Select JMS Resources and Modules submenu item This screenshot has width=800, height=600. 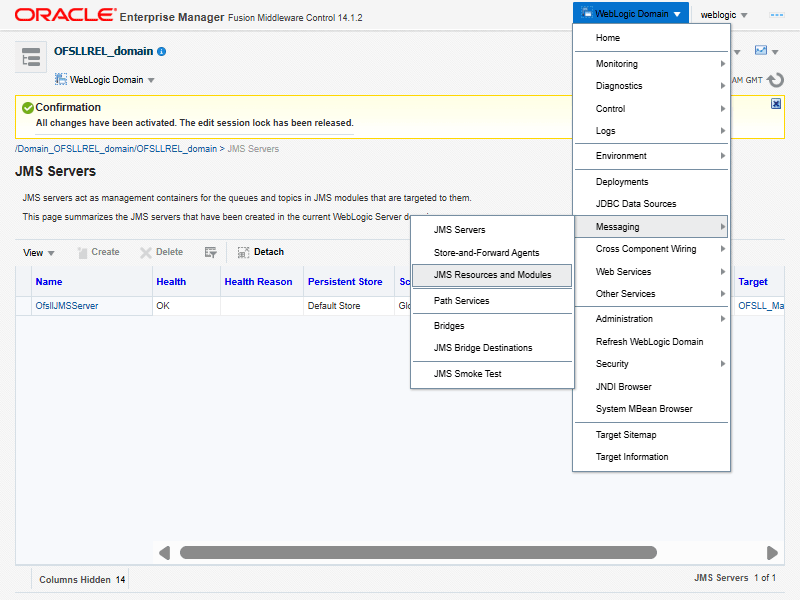click(x=492, y=274)
